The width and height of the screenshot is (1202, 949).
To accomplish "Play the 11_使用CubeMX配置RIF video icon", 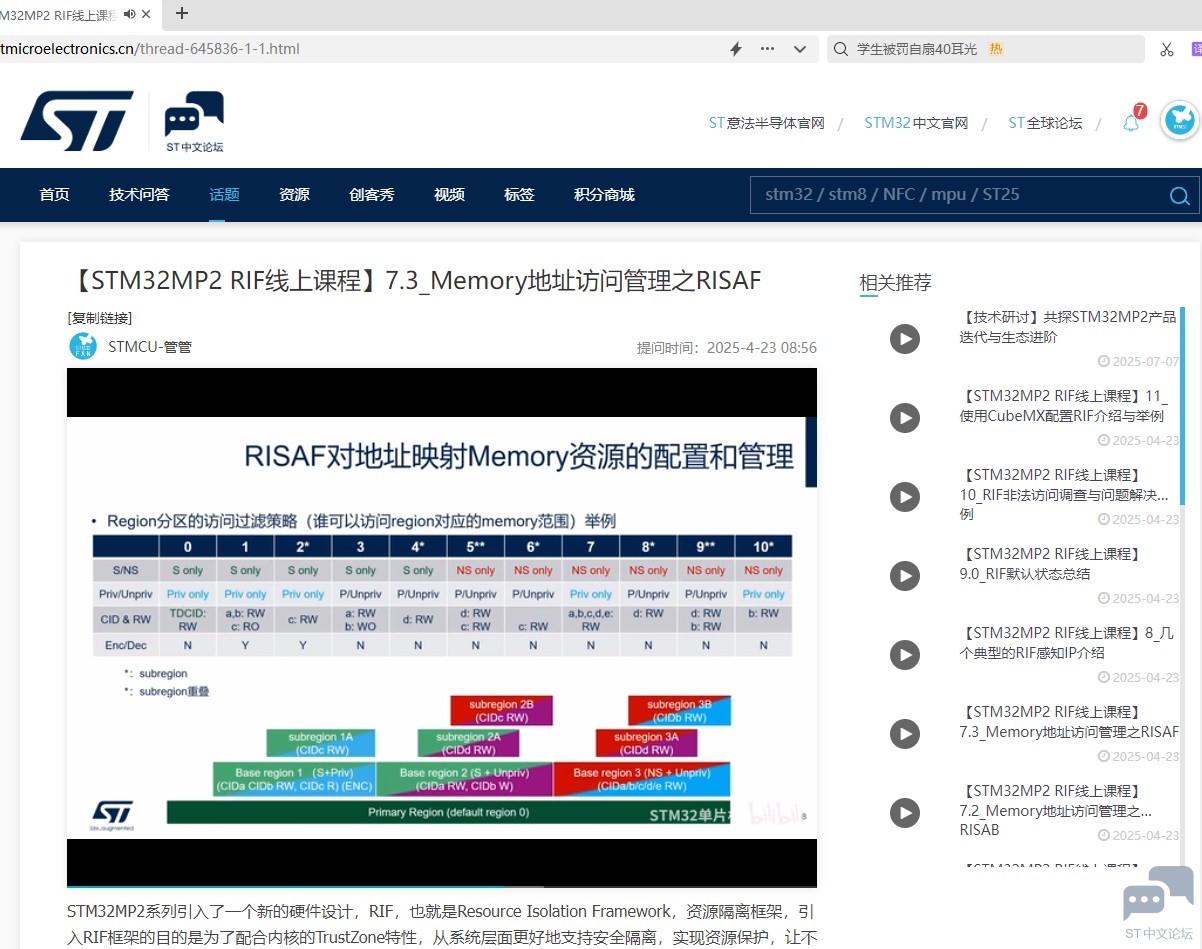I will click(905, 418).
